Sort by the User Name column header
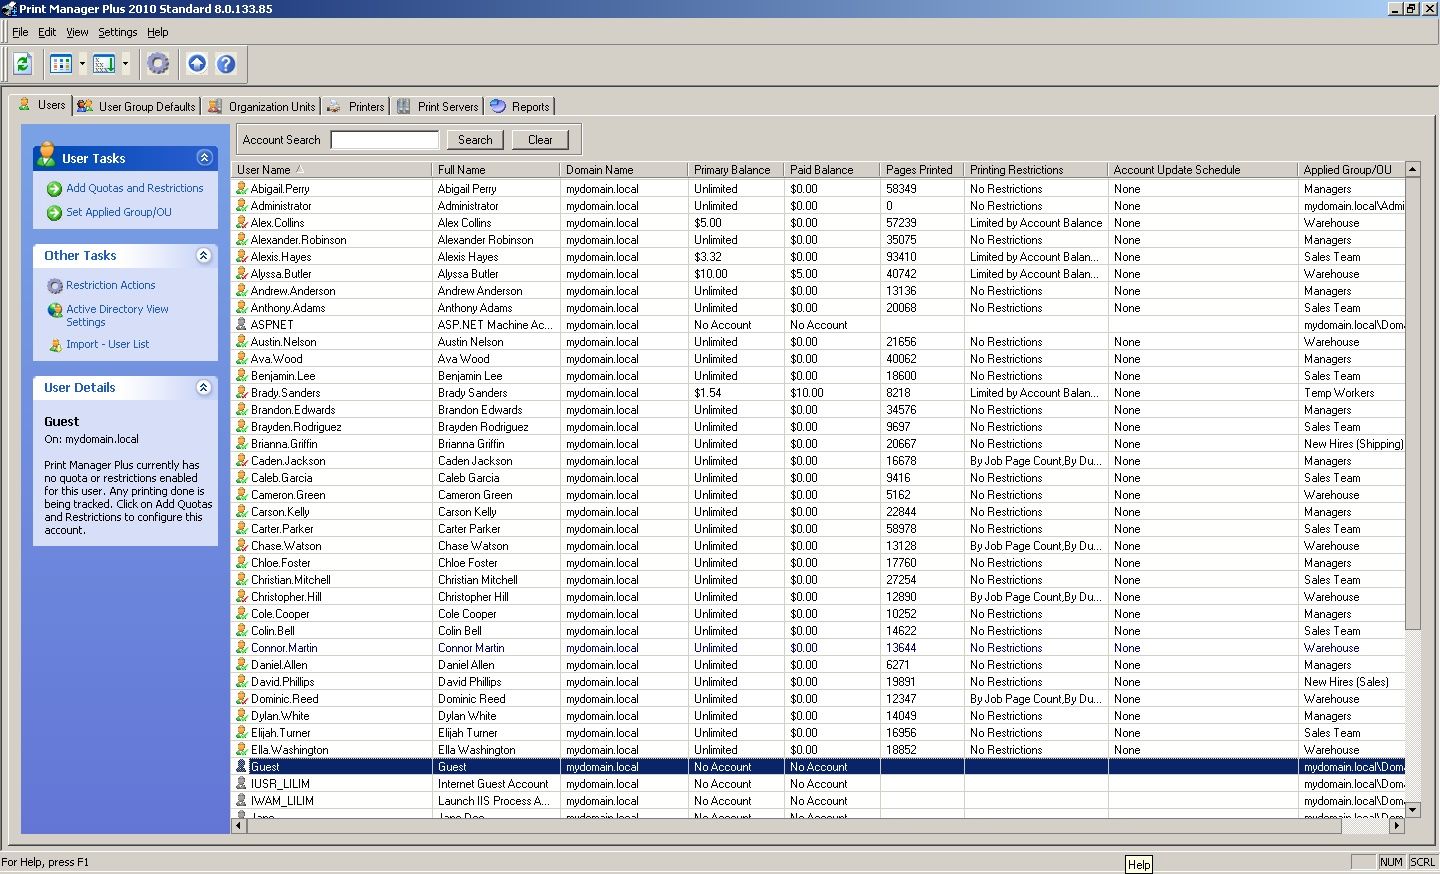Viewport: 1440px width, 874px height. (x=332, y=170)
